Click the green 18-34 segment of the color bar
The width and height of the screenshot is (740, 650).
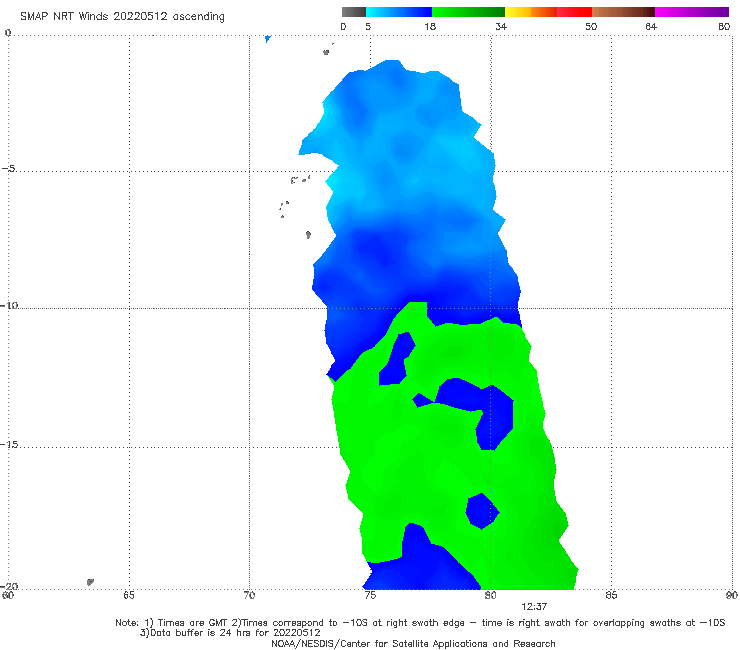(468, 12)
